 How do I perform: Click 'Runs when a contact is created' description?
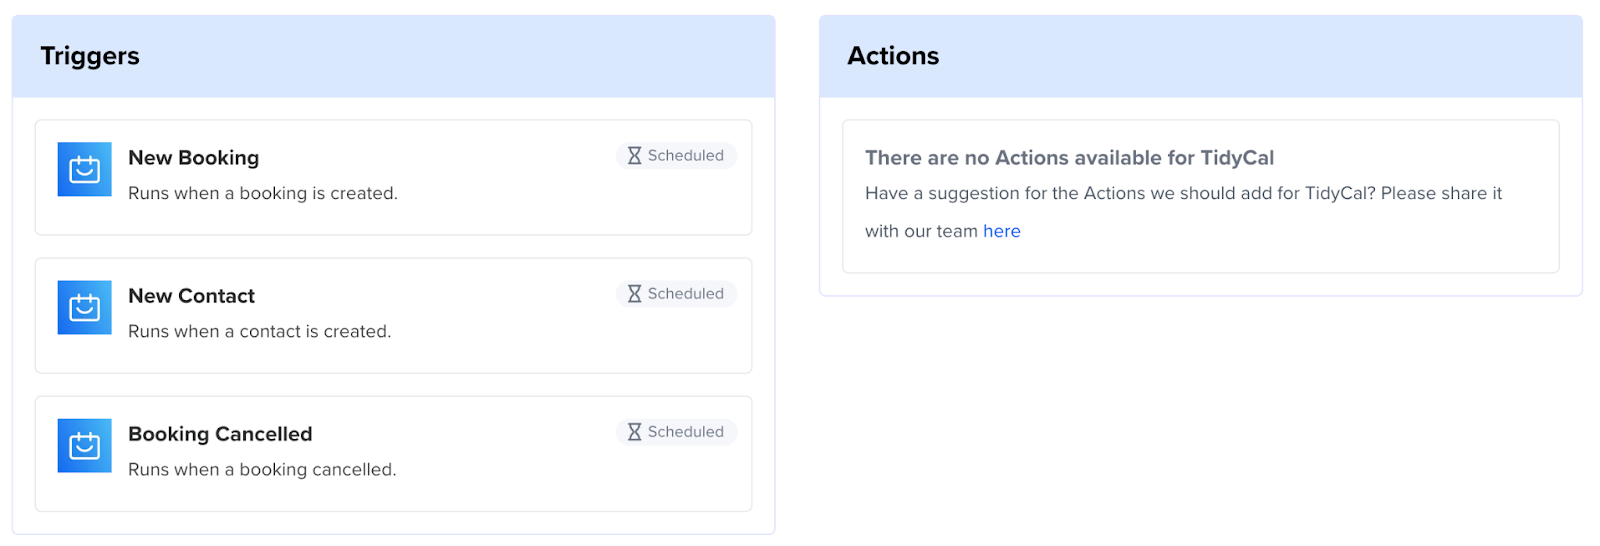pyautogui.click(x=259, y=331)
